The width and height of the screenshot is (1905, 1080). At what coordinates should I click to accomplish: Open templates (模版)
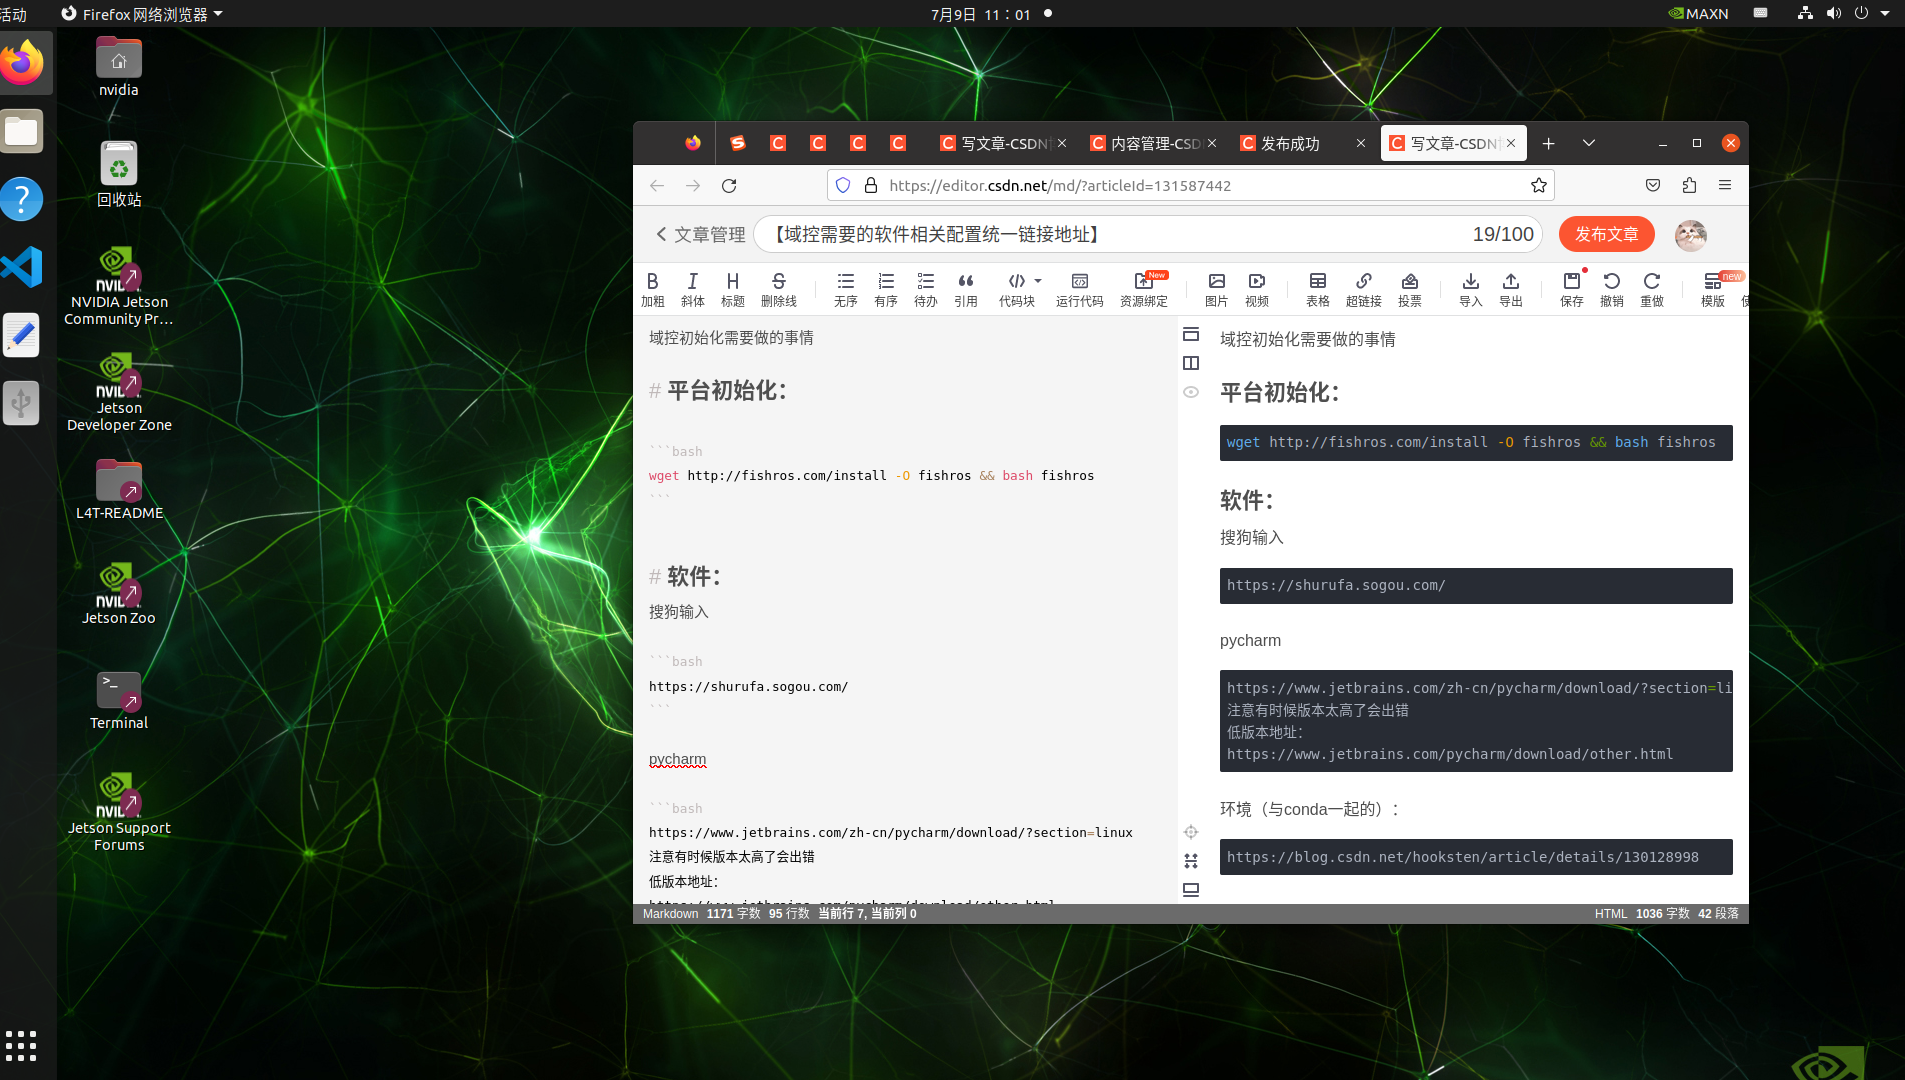click(1713, 289)
